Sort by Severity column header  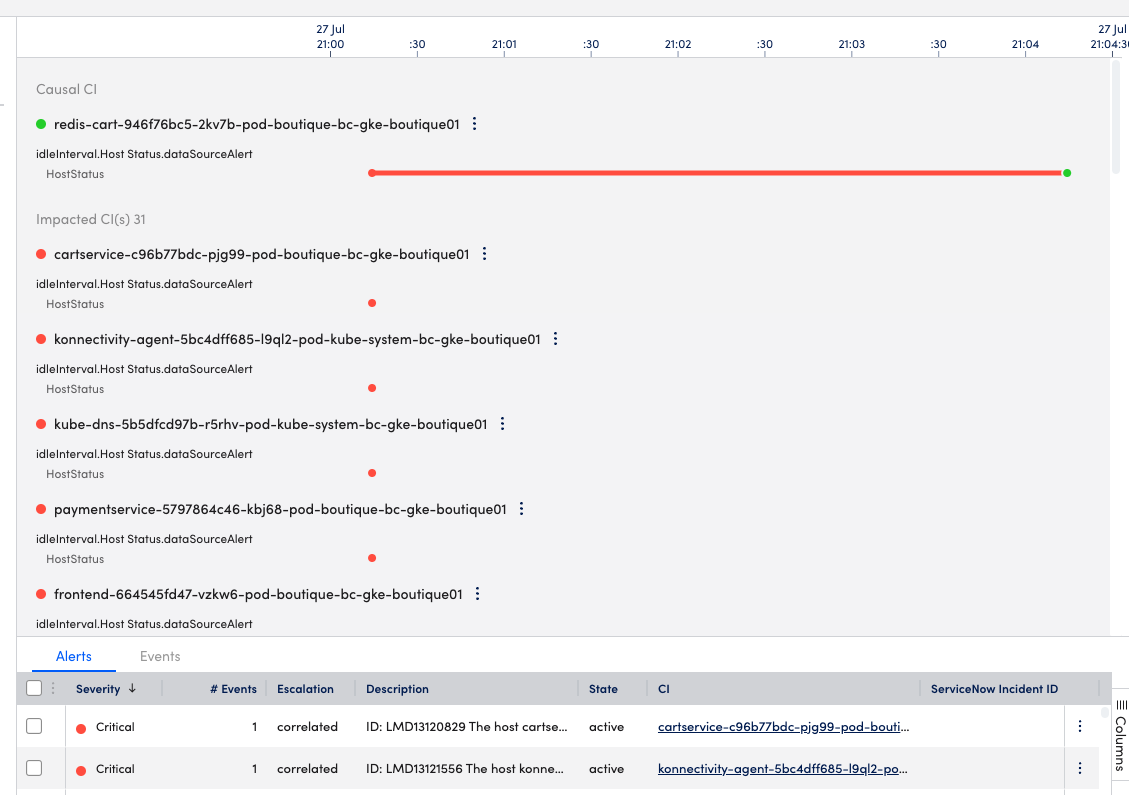tap(98, 688)
